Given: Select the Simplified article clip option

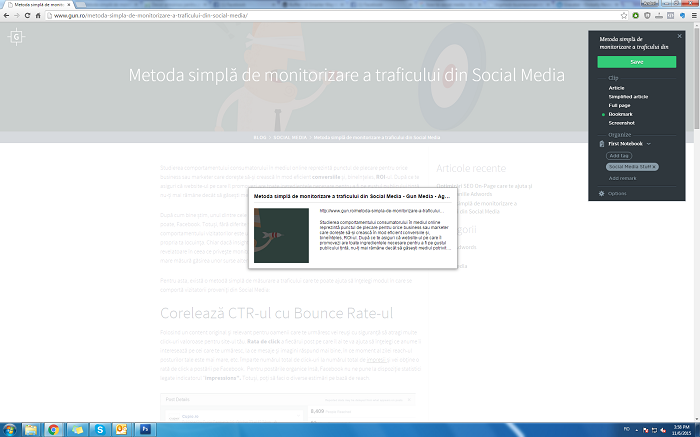Looking at the screenshot, I should pyautogui.click(x=629, y=97).
